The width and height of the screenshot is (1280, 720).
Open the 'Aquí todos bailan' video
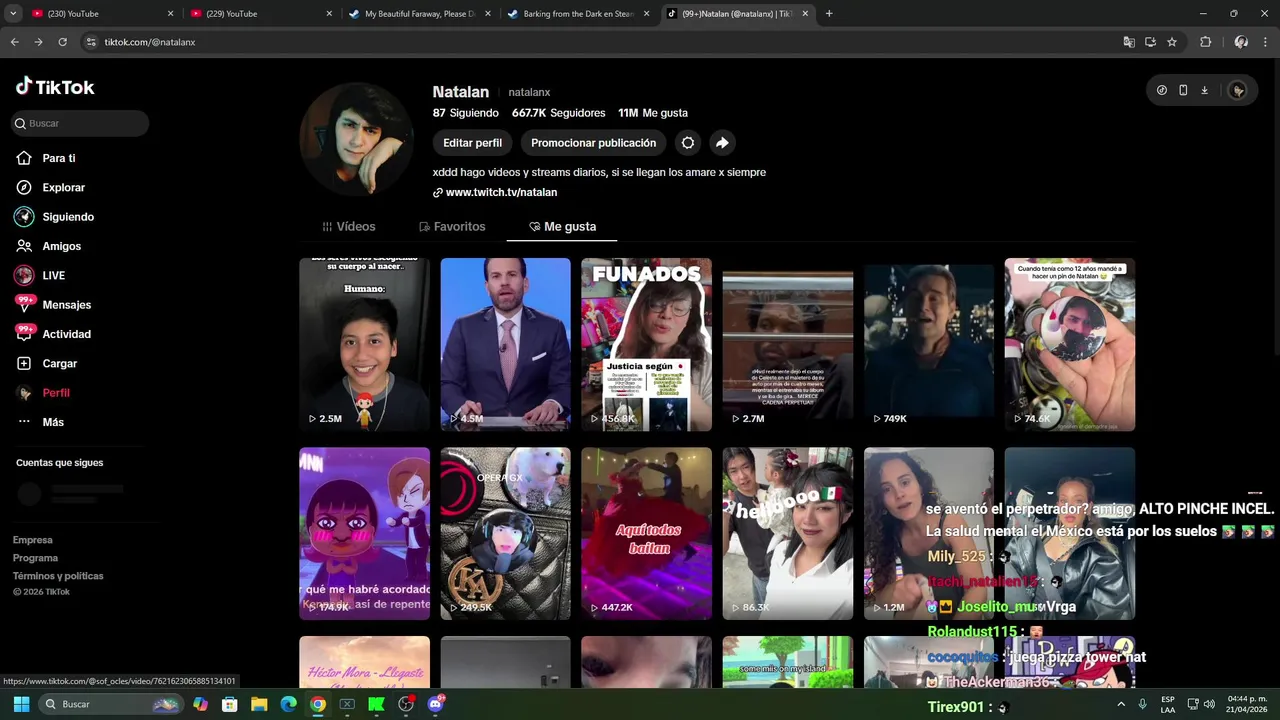point(646,534)
